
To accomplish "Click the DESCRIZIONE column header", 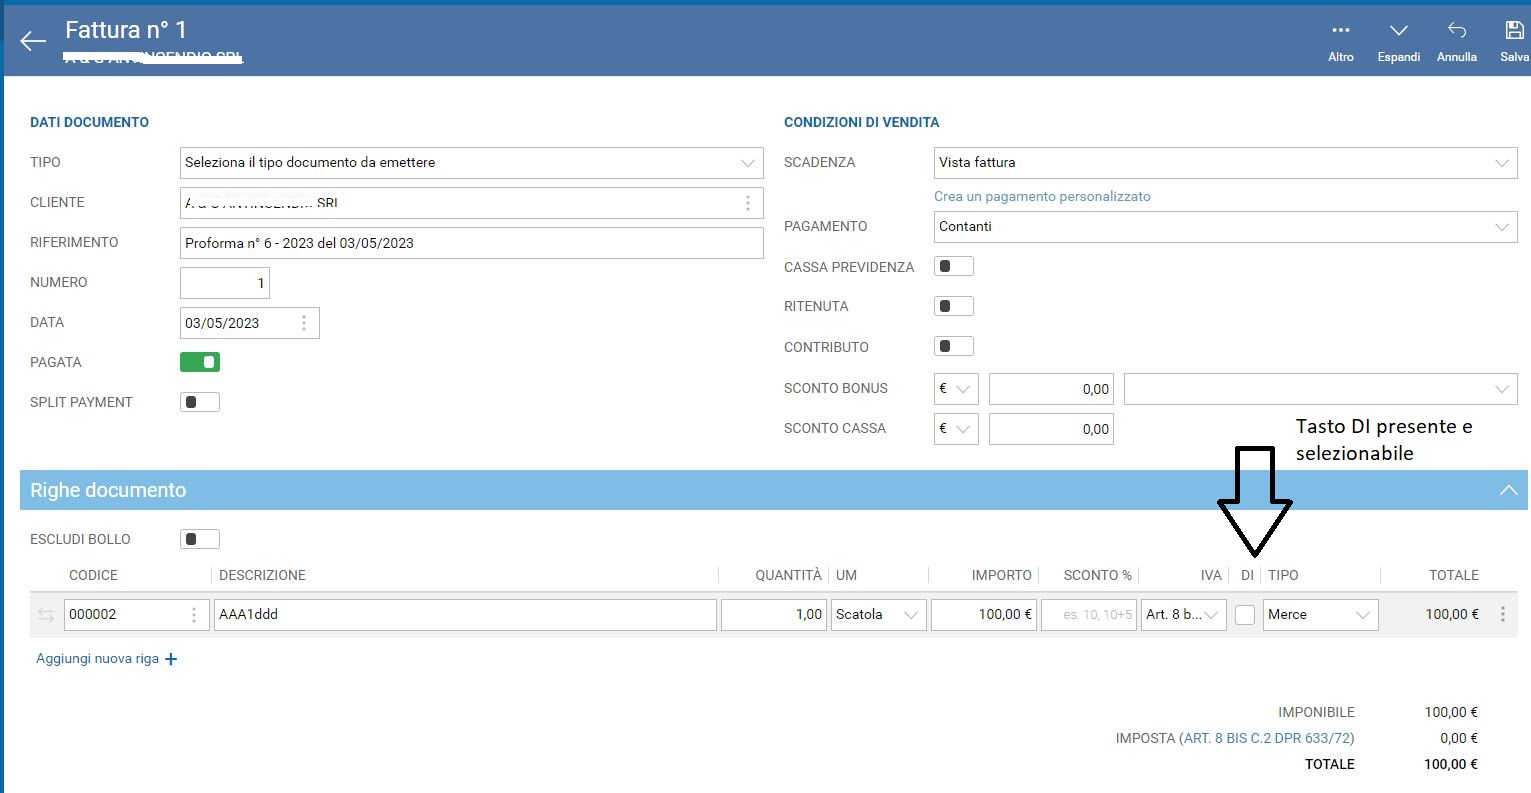I will [x=262, y=575].
